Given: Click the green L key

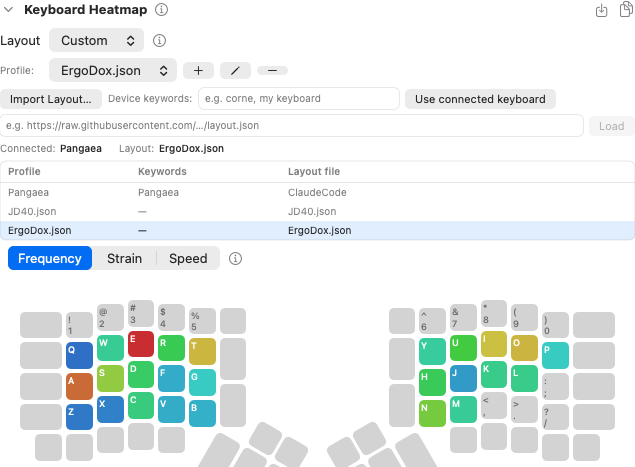Looking at the screenshot, I should coord(524,378).
